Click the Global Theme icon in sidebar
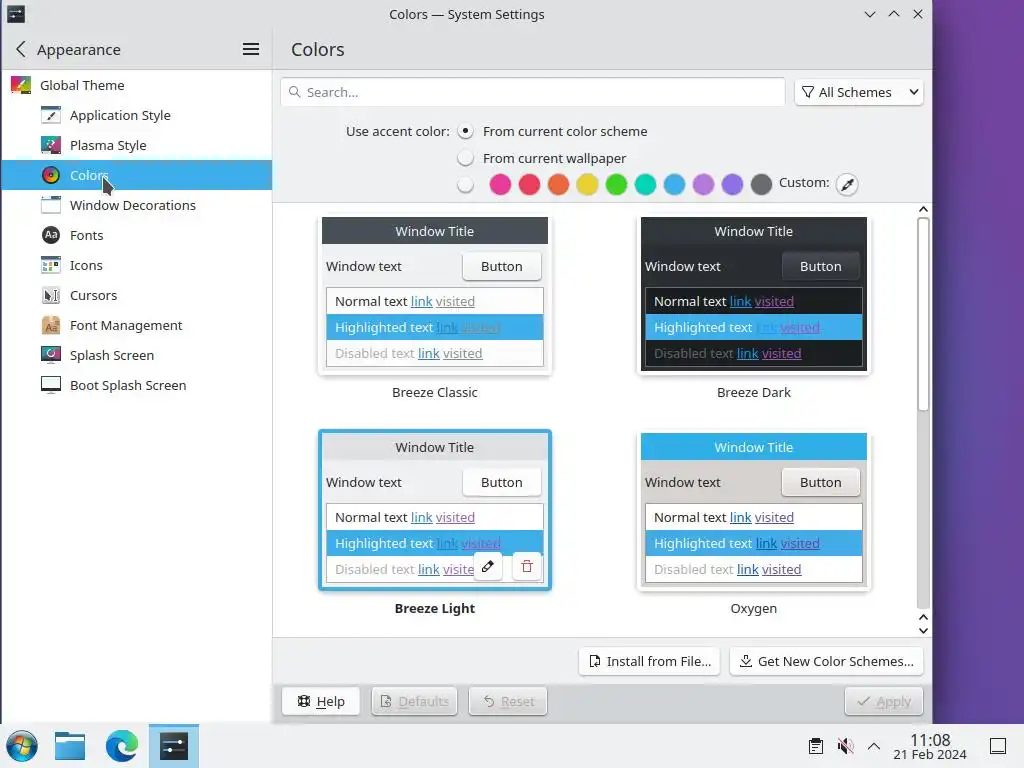The height and width of the screenshot is (768, 1024). [x=21, y=85]
